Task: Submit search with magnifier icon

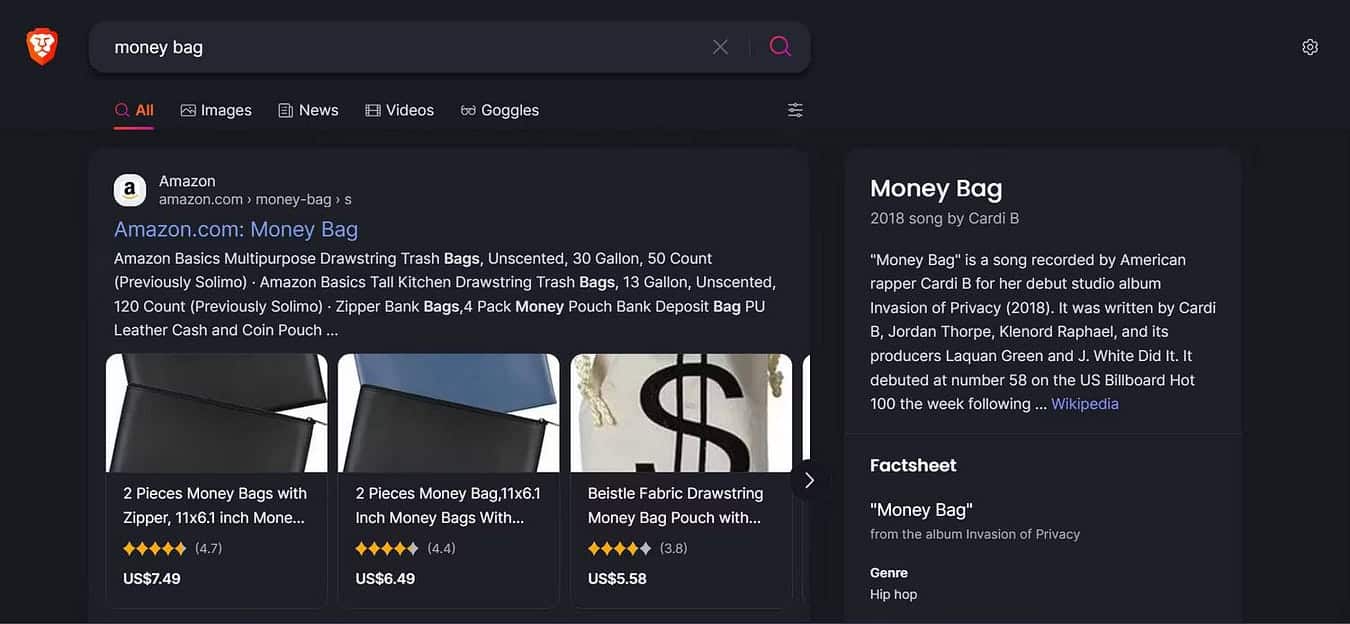Action: [x=780, y=46]
